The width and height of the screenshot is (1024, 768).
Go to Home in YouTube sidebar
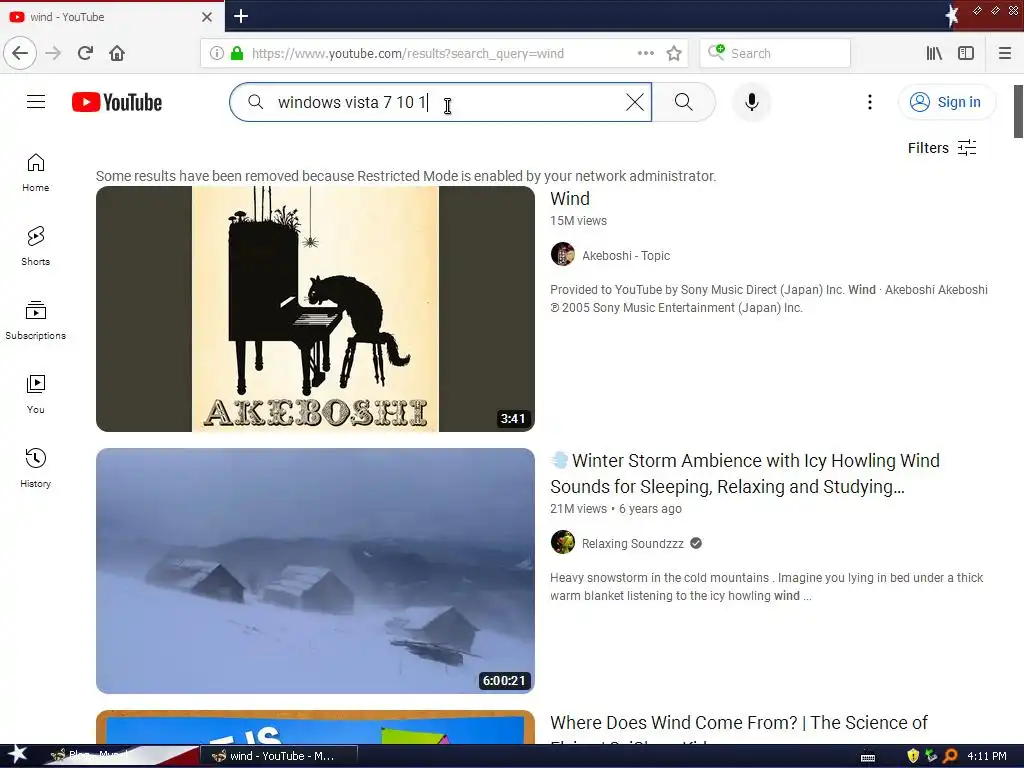[36, 172]
